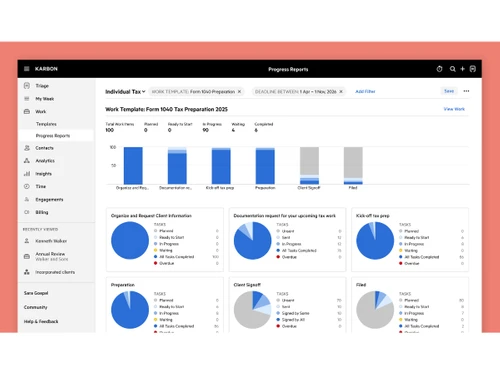Screen dimensions: 500x375
Task: Click the Annual Review work icon
Action: pos(27,256)
